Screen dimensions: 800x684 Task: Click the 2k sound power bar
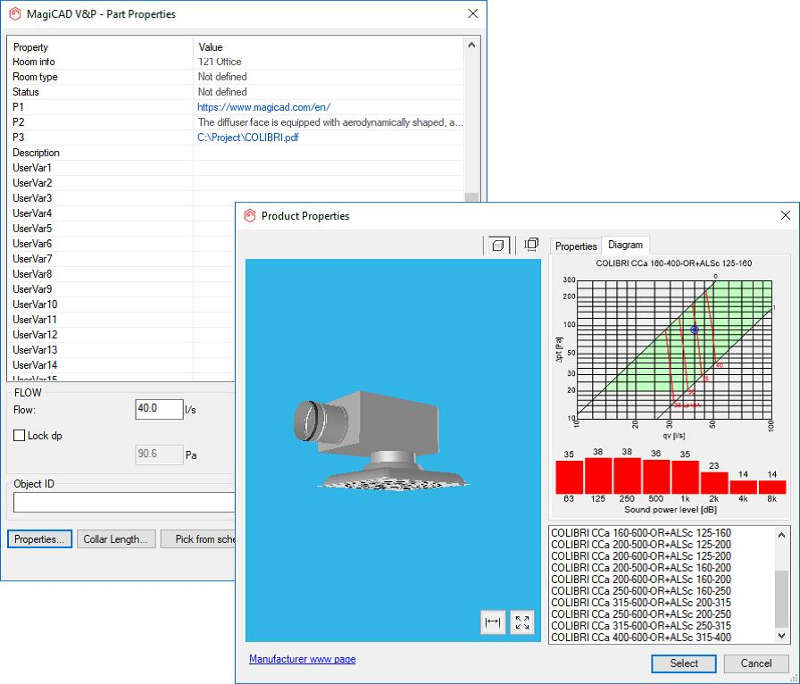(x=714, y=483)
